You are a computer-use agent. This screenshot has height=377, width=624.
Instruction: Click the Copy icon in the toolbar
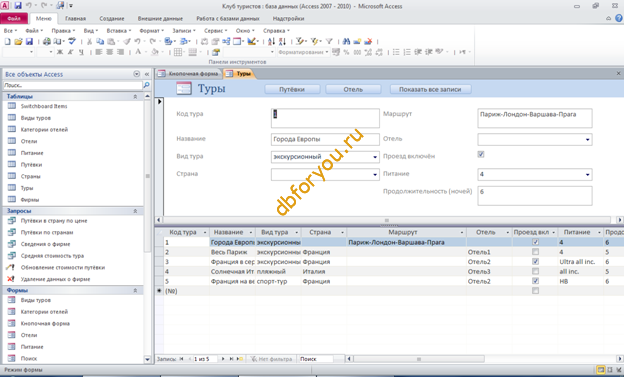pyautogui.click(x=100, y=41)
